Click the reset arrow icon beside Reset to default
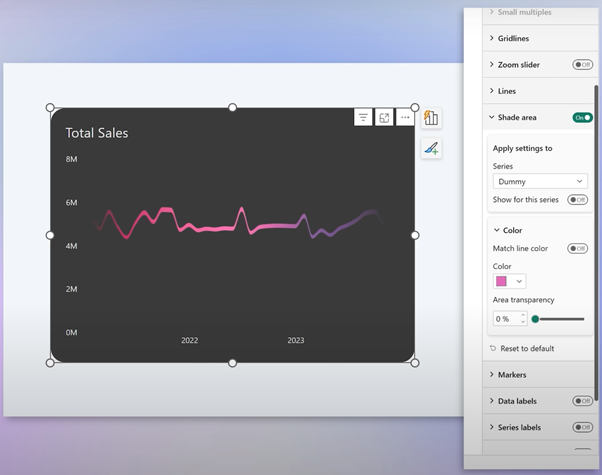Viewport: 602px width, 475px height. [493, 348]
